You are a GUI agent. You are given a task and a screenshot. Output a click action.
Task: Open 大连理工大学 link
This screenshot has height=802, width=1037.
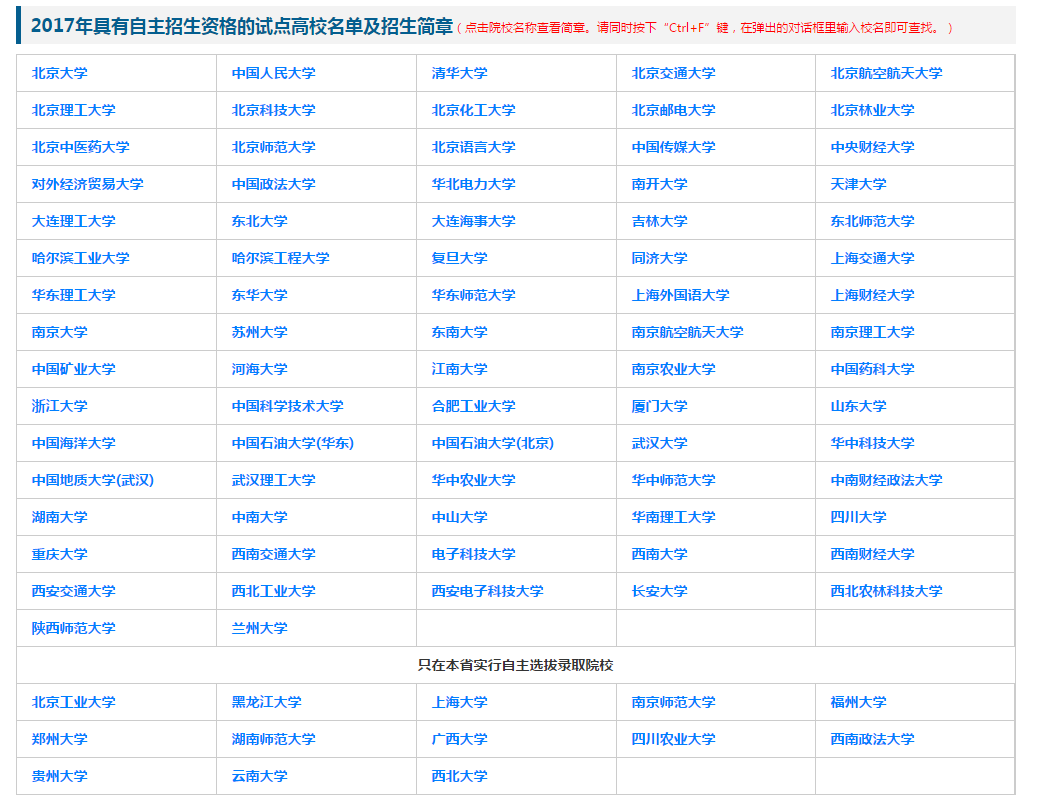tap(73, 221)
